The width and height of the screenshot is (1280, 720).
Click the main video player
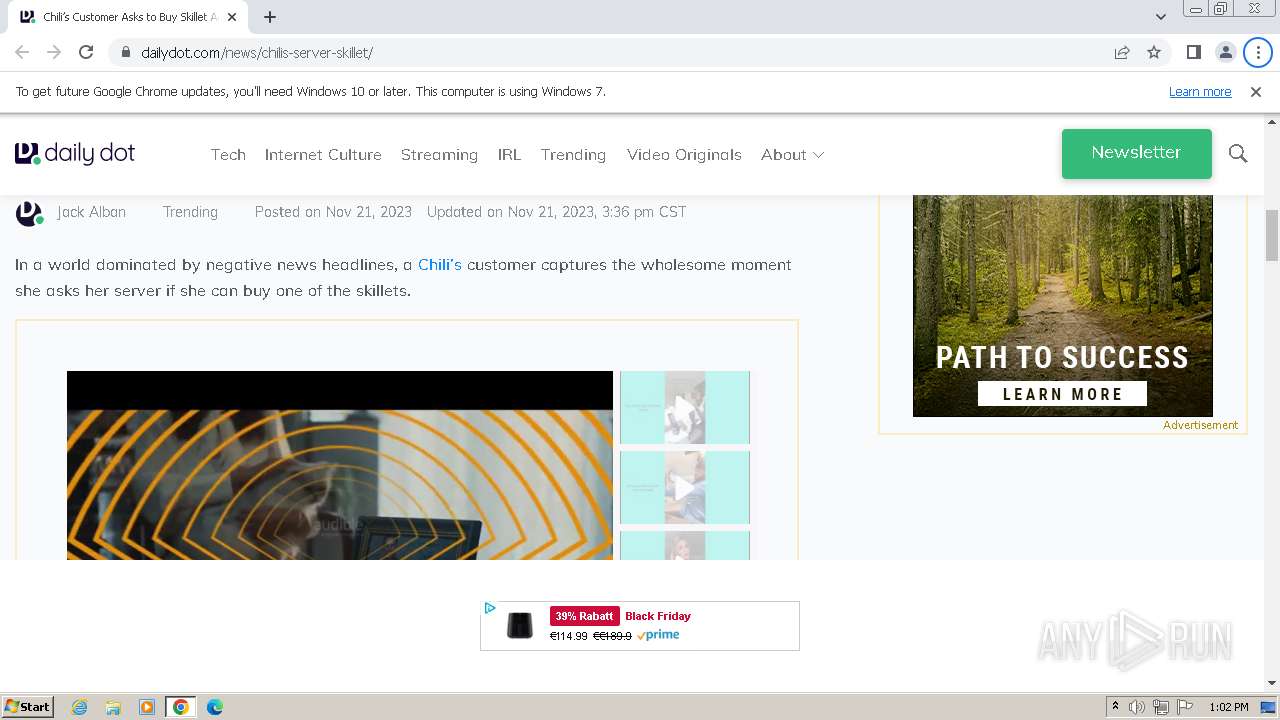pos(340,465)
